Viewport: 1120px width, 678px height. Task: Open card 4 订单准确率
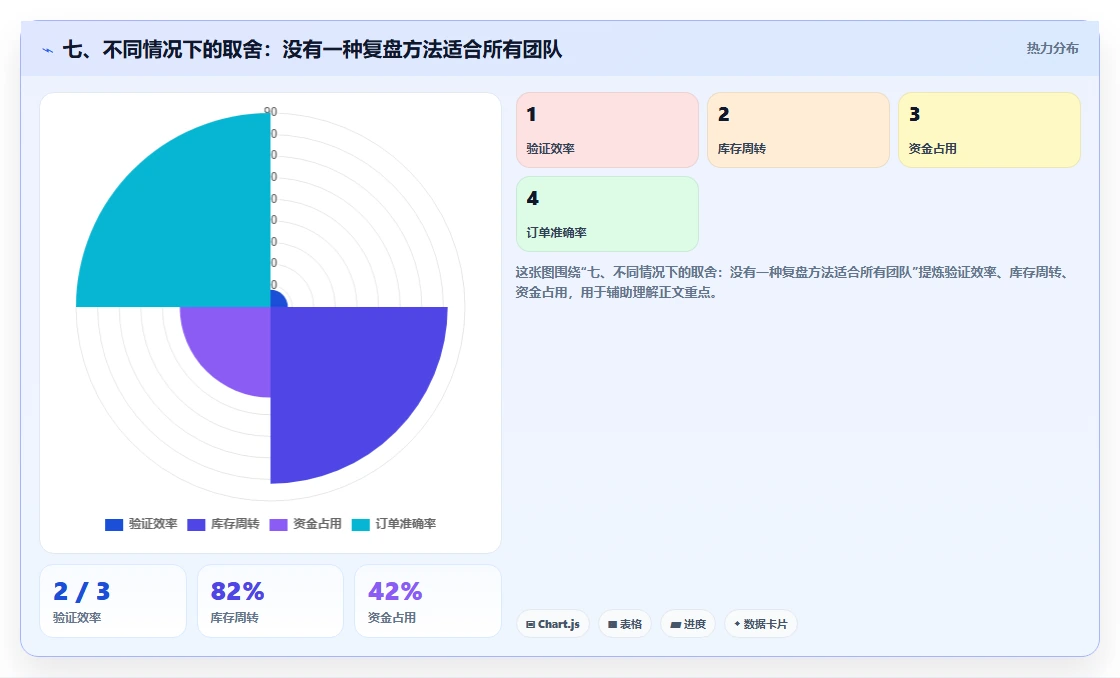click(607, 214)
